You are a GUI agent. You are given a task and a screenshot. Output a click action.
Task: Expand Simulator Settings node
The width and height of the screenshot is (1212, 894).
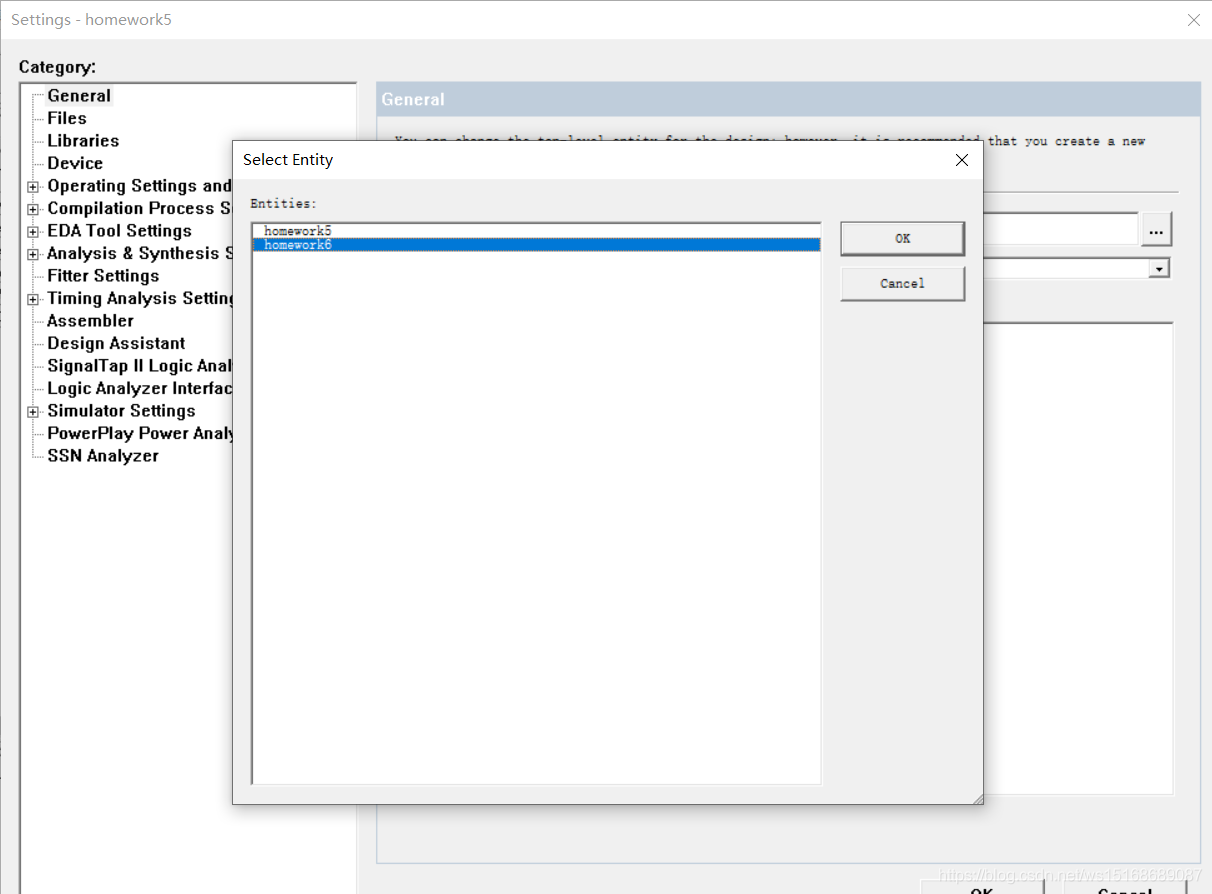coord(33,412)
